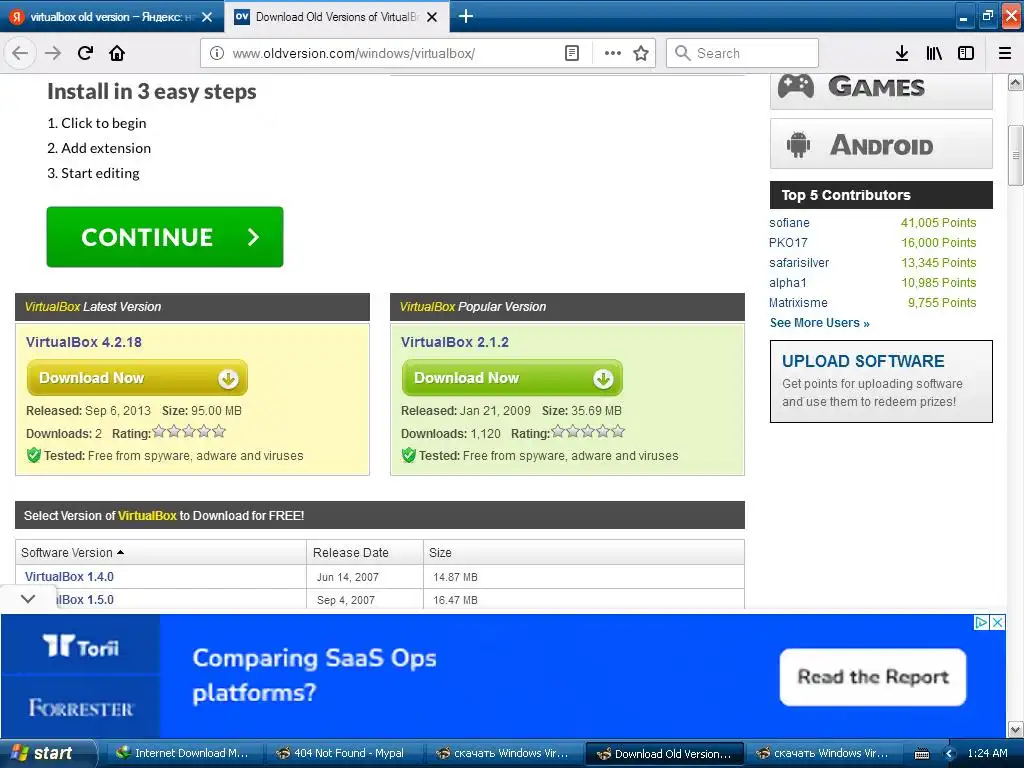Screen dimensions: 1024x768
Task: Open the library bookshelf icon
Action: click(934, 53)
